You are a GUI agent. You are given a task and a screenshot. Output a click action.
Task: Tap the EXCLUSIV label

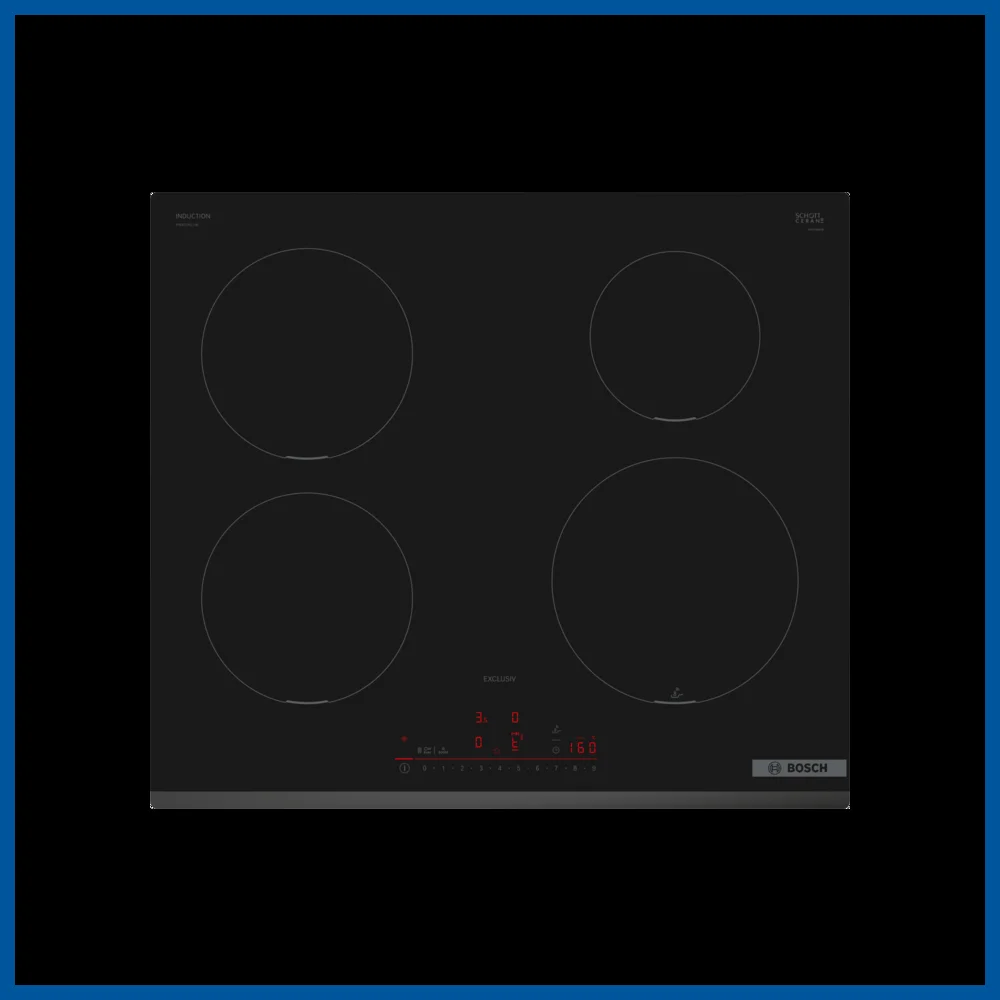499,679
